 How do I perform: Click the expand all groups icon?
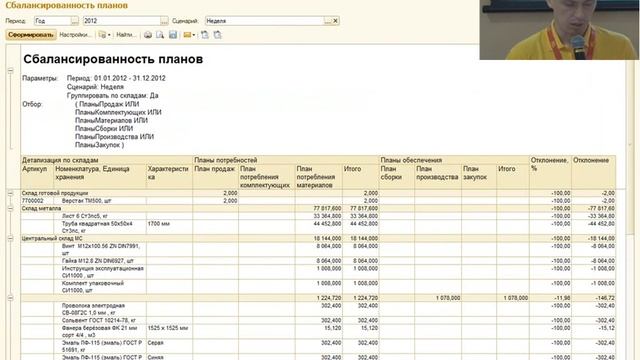pos(205,35)
